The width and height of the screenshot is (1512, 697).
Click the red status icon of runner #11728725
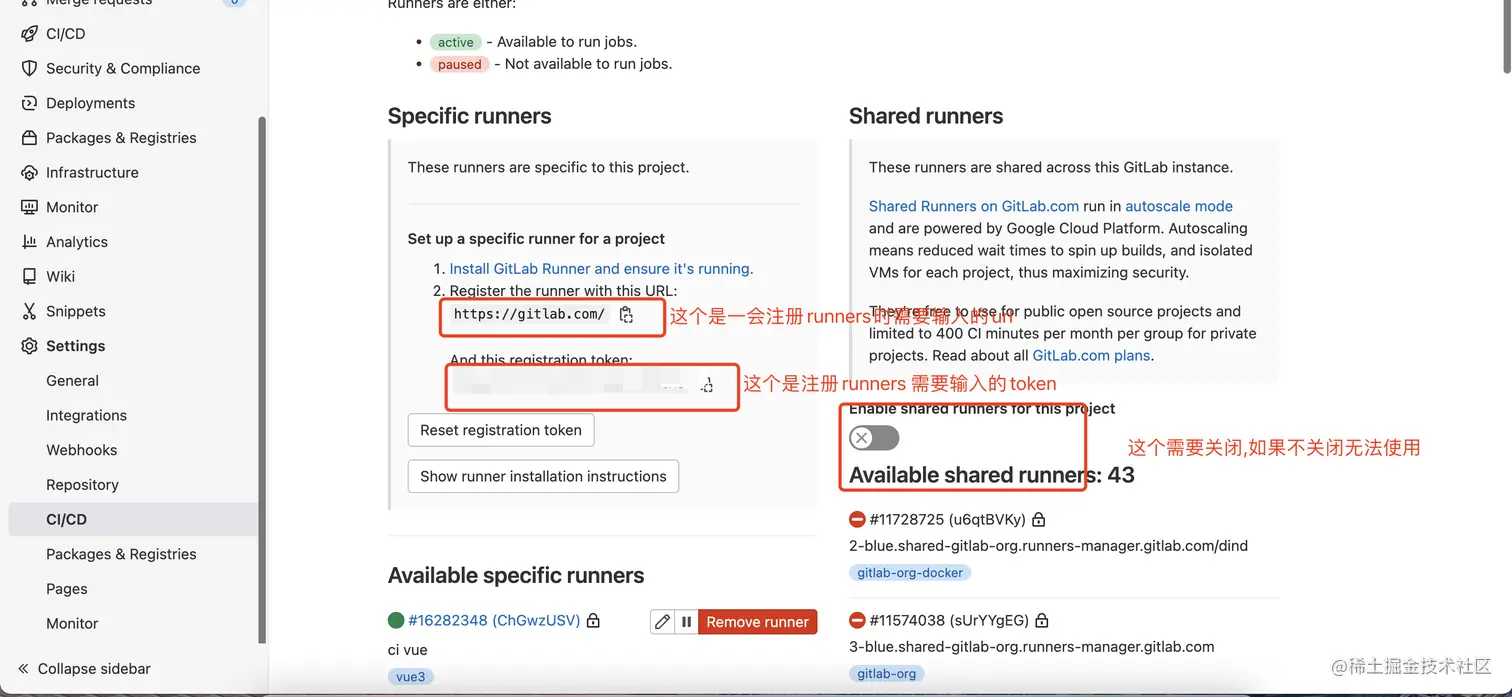(x=857, y=520)
